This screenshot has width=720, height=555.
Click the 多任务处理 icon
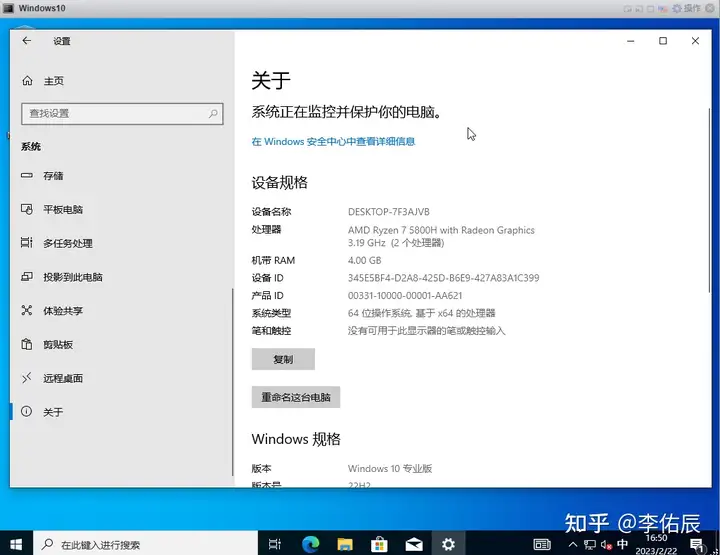[27, 242]
